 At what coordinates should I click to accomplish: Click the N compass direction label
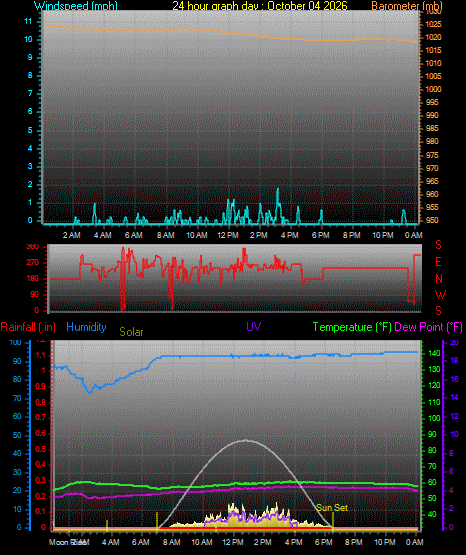439,279
